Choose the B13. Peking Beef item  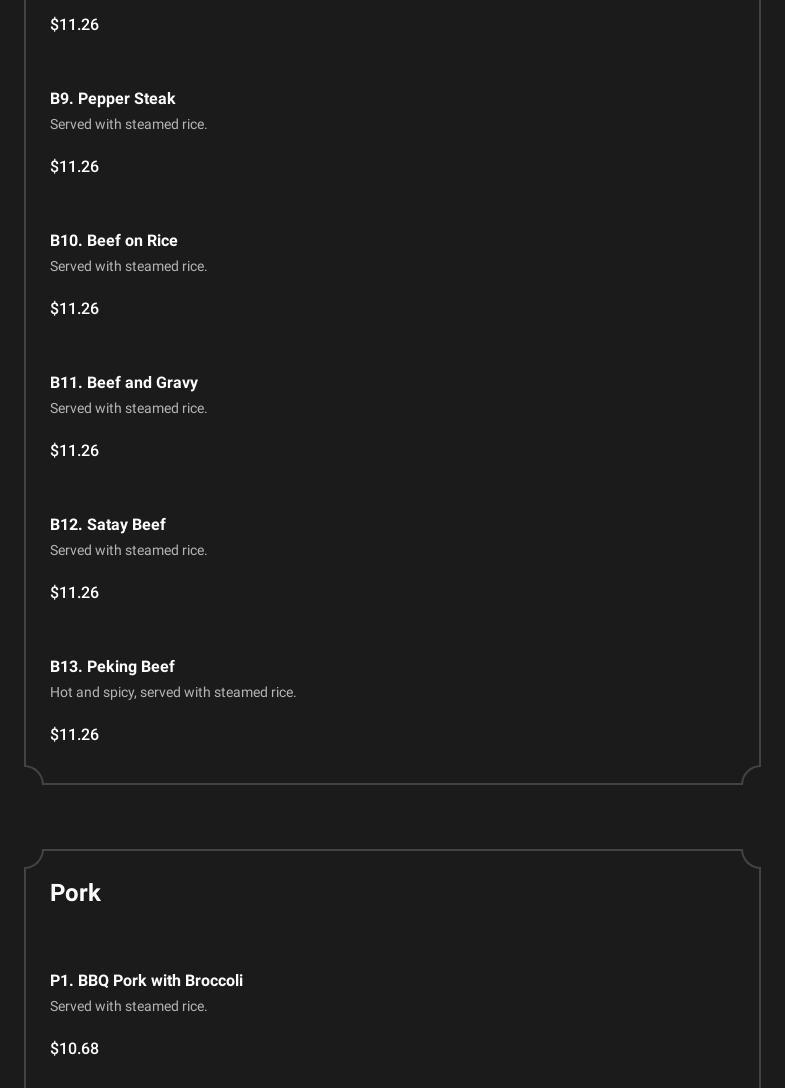pos(112,666)
